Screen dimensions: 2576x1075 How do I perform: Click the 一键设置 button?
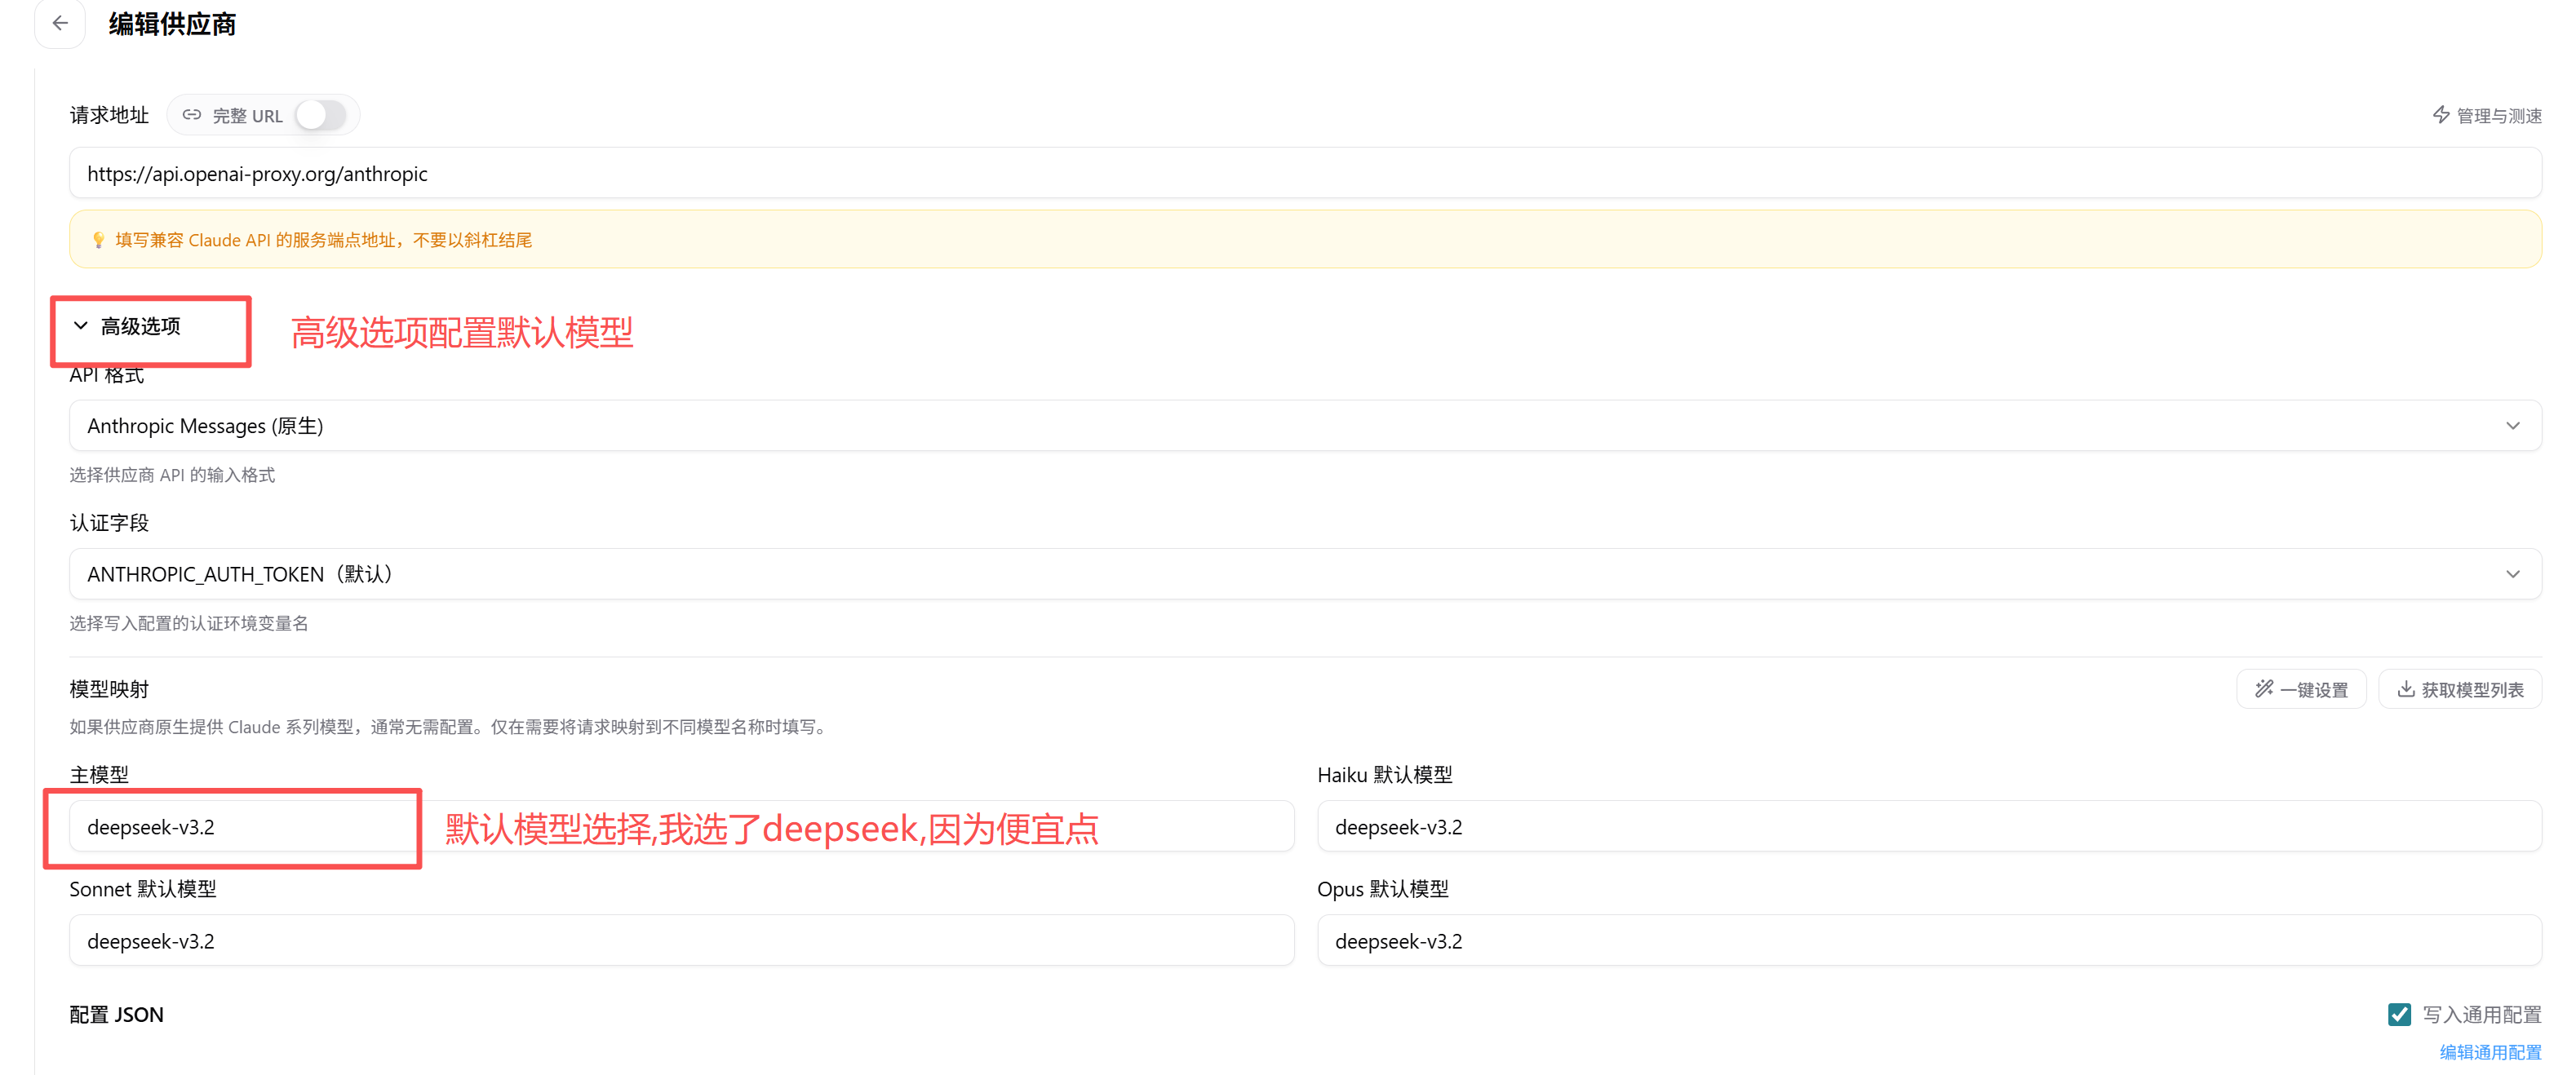pos(2301,689)
